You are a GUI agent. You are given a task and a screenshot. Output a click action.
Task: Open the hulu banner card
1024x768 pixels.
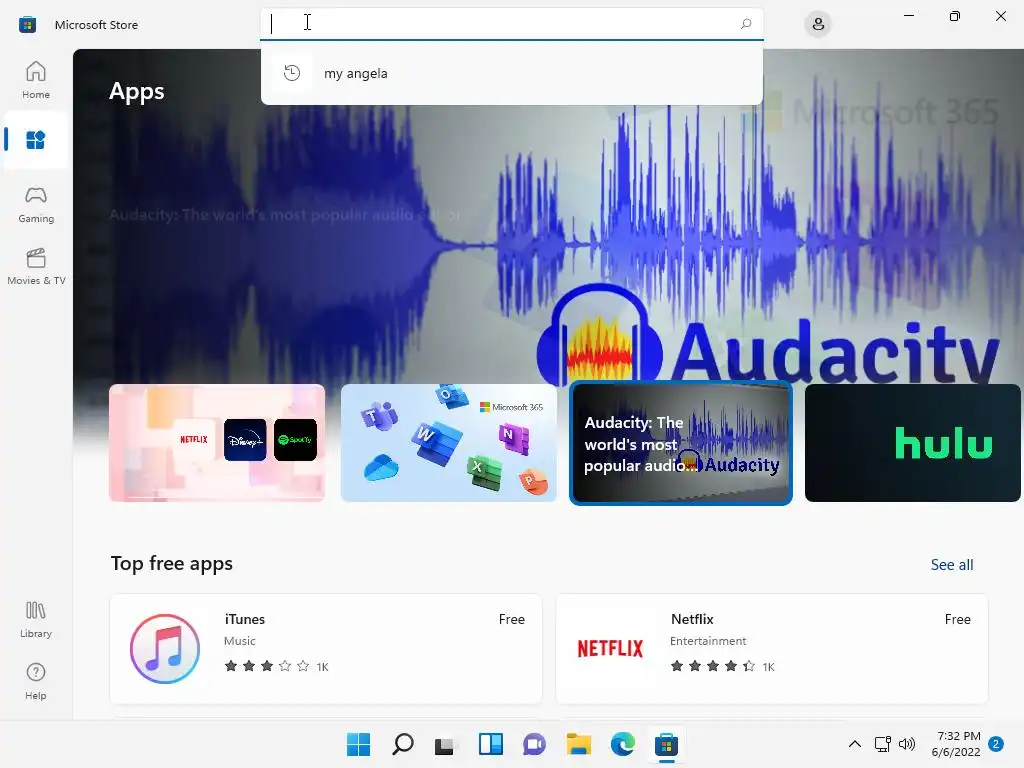912,443
